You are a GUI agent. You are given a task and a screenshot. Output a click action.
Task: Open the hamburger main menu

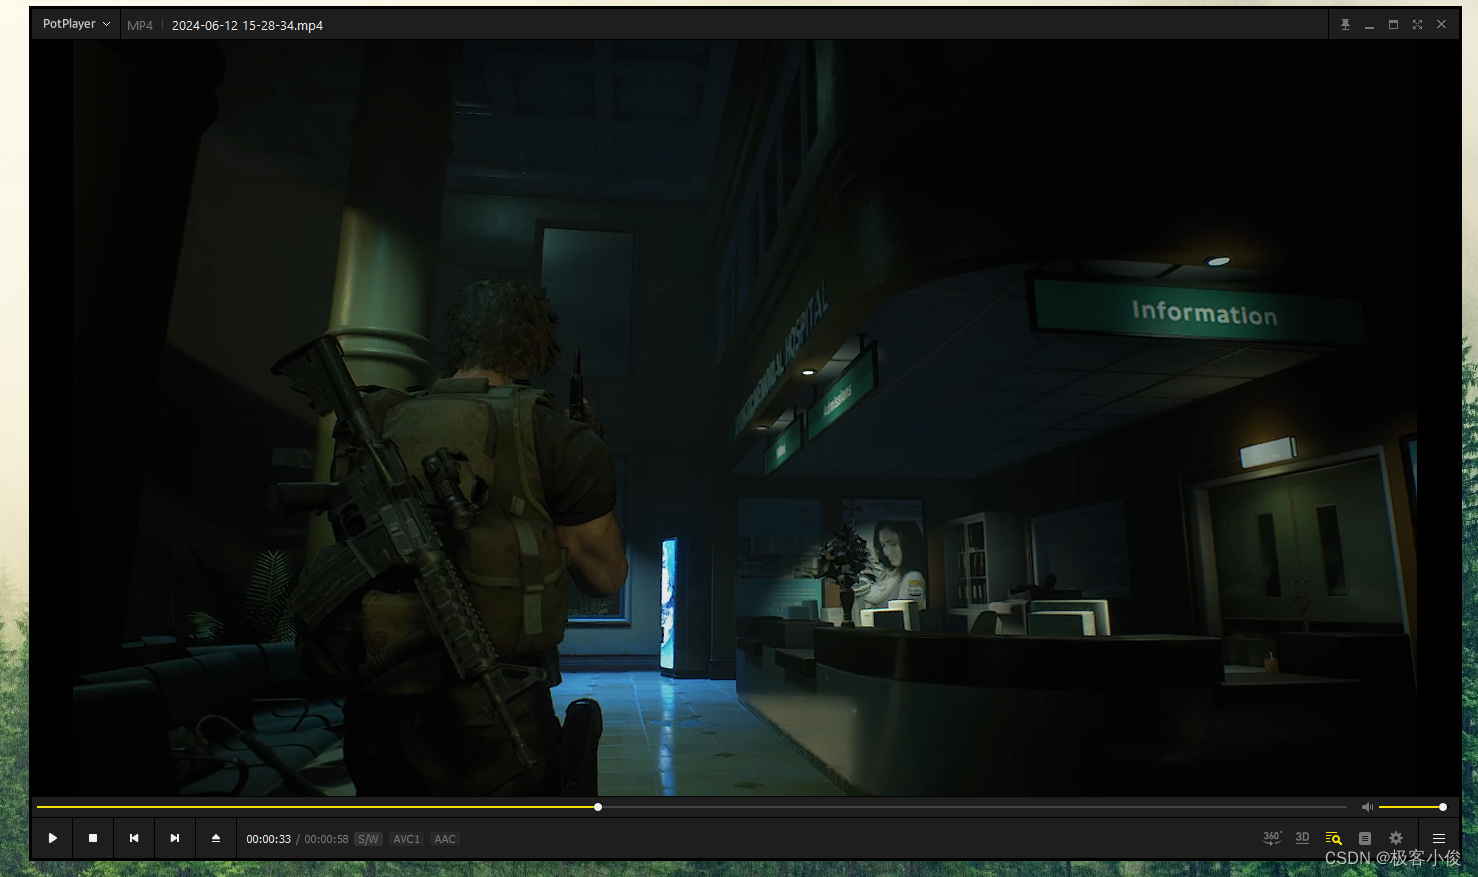coord(1439,838)
